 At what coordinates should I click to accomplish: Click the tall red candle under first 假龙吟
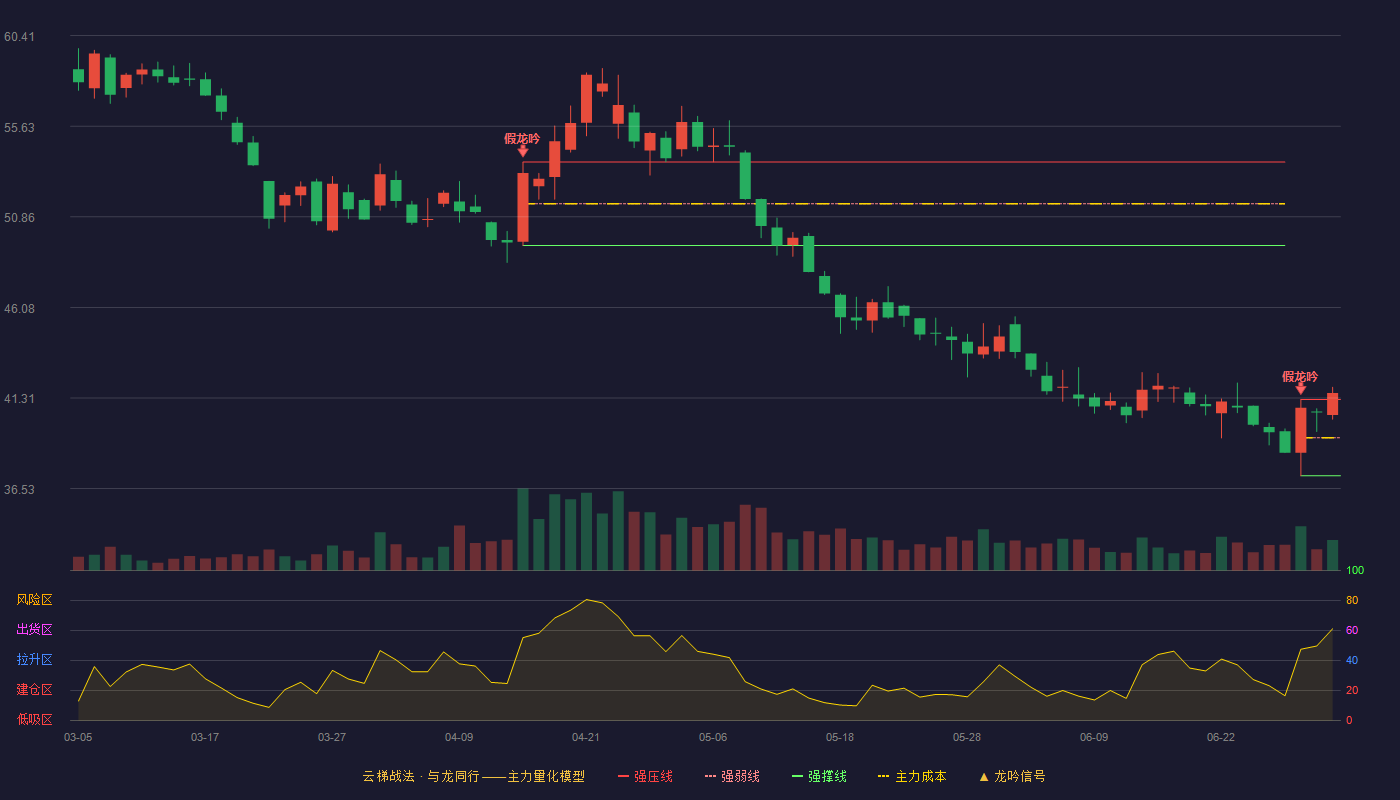523,207
